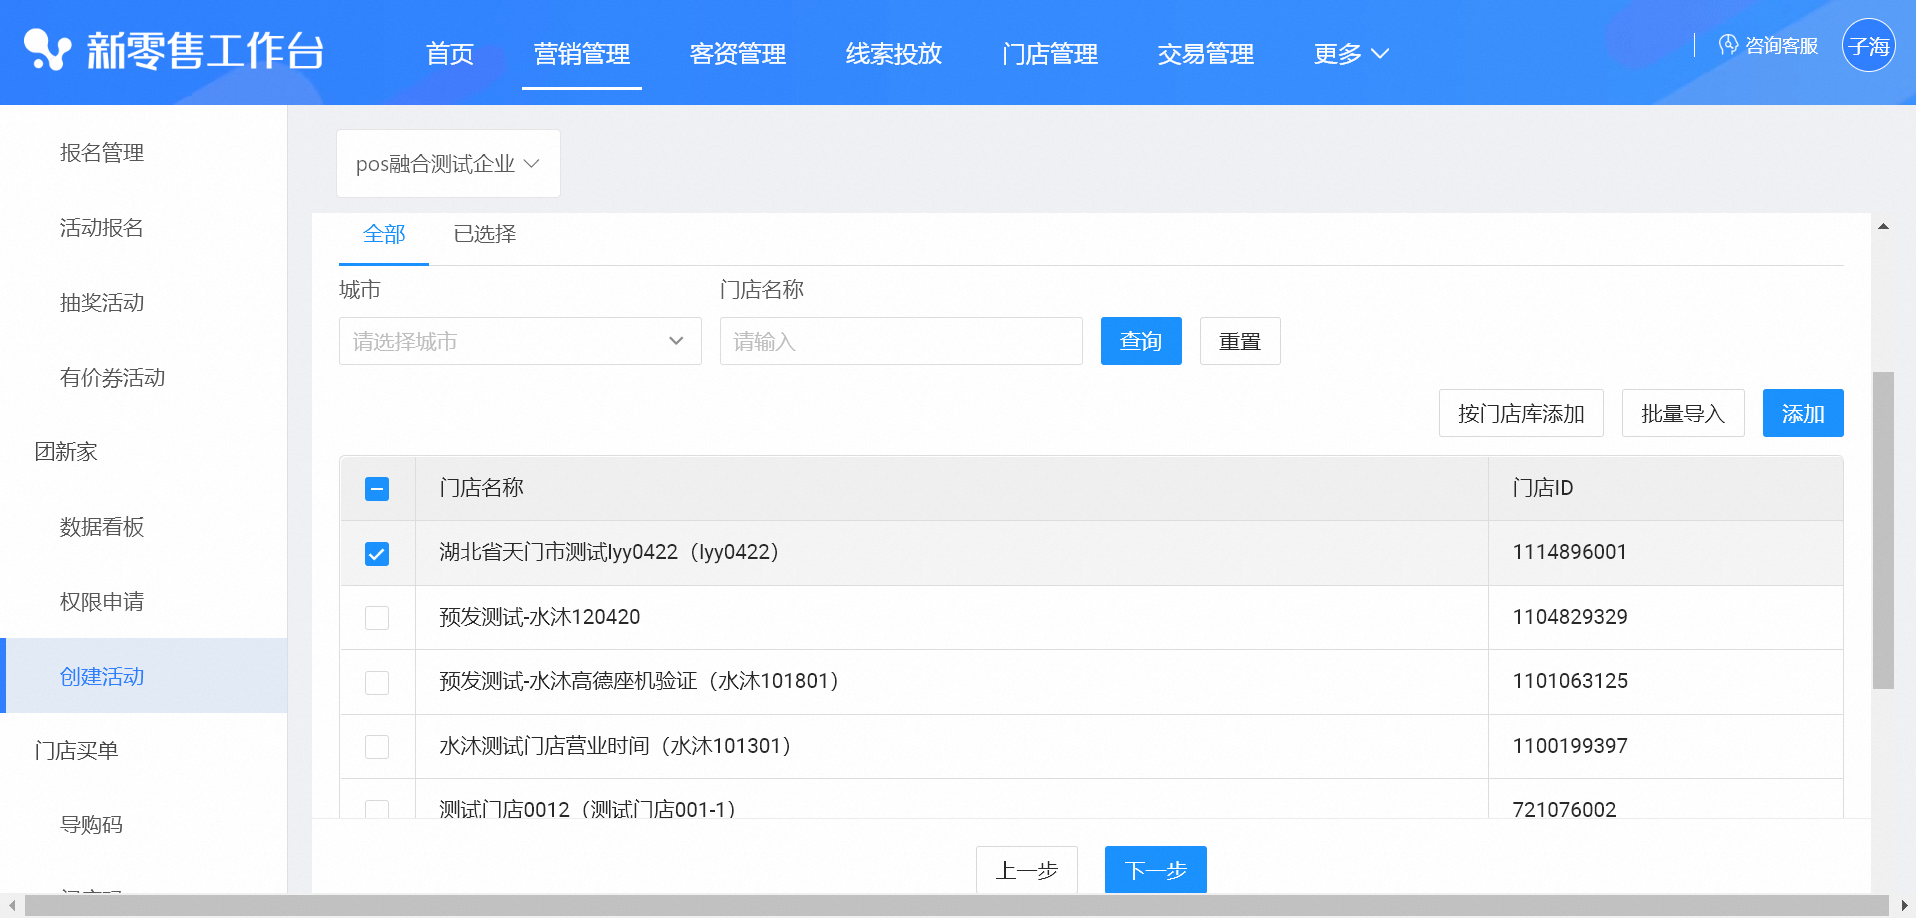Image resolution: width=1916 pixels, height=918 pixels.
Task: Click the 新零售工作台 logo icon
Action: 47,50
